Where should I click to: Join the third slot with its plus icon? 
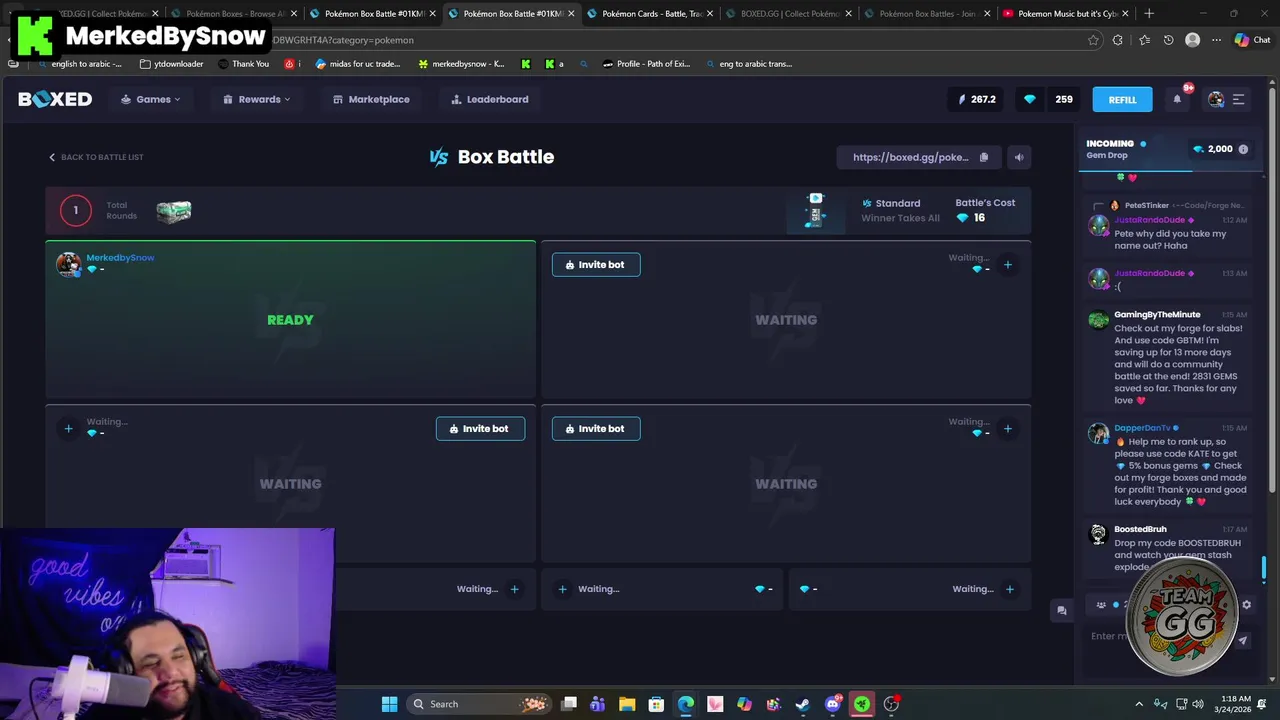68,429
